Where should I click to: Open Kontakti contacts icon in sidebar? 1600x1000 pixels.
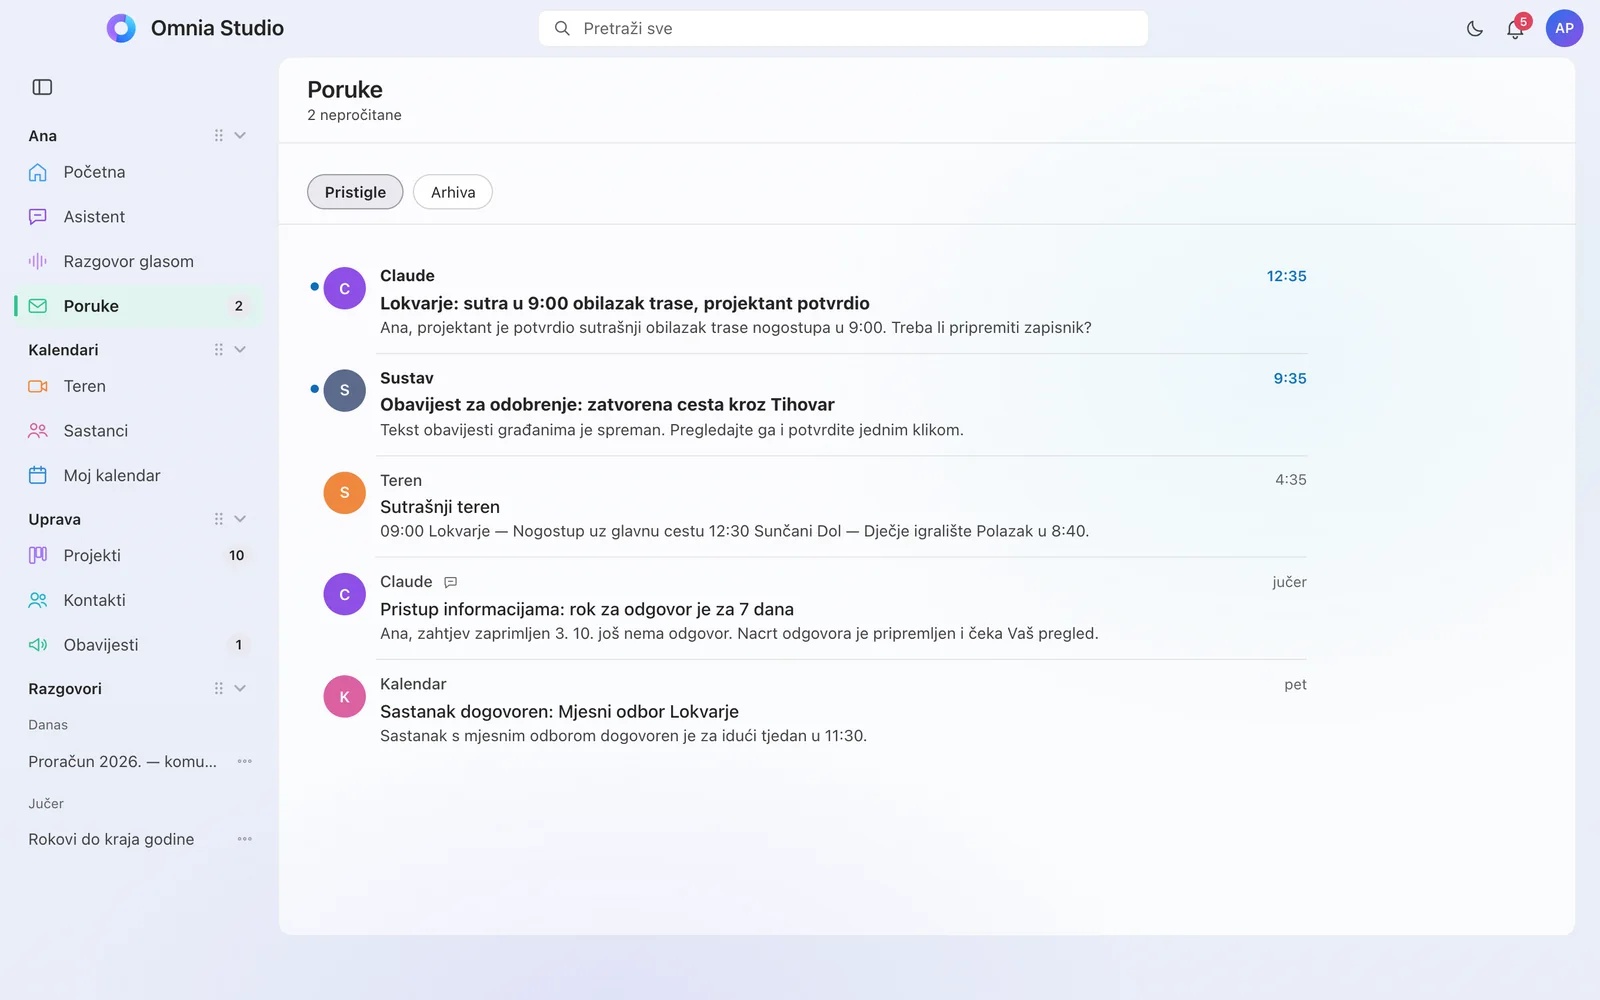tap(38, 600)
